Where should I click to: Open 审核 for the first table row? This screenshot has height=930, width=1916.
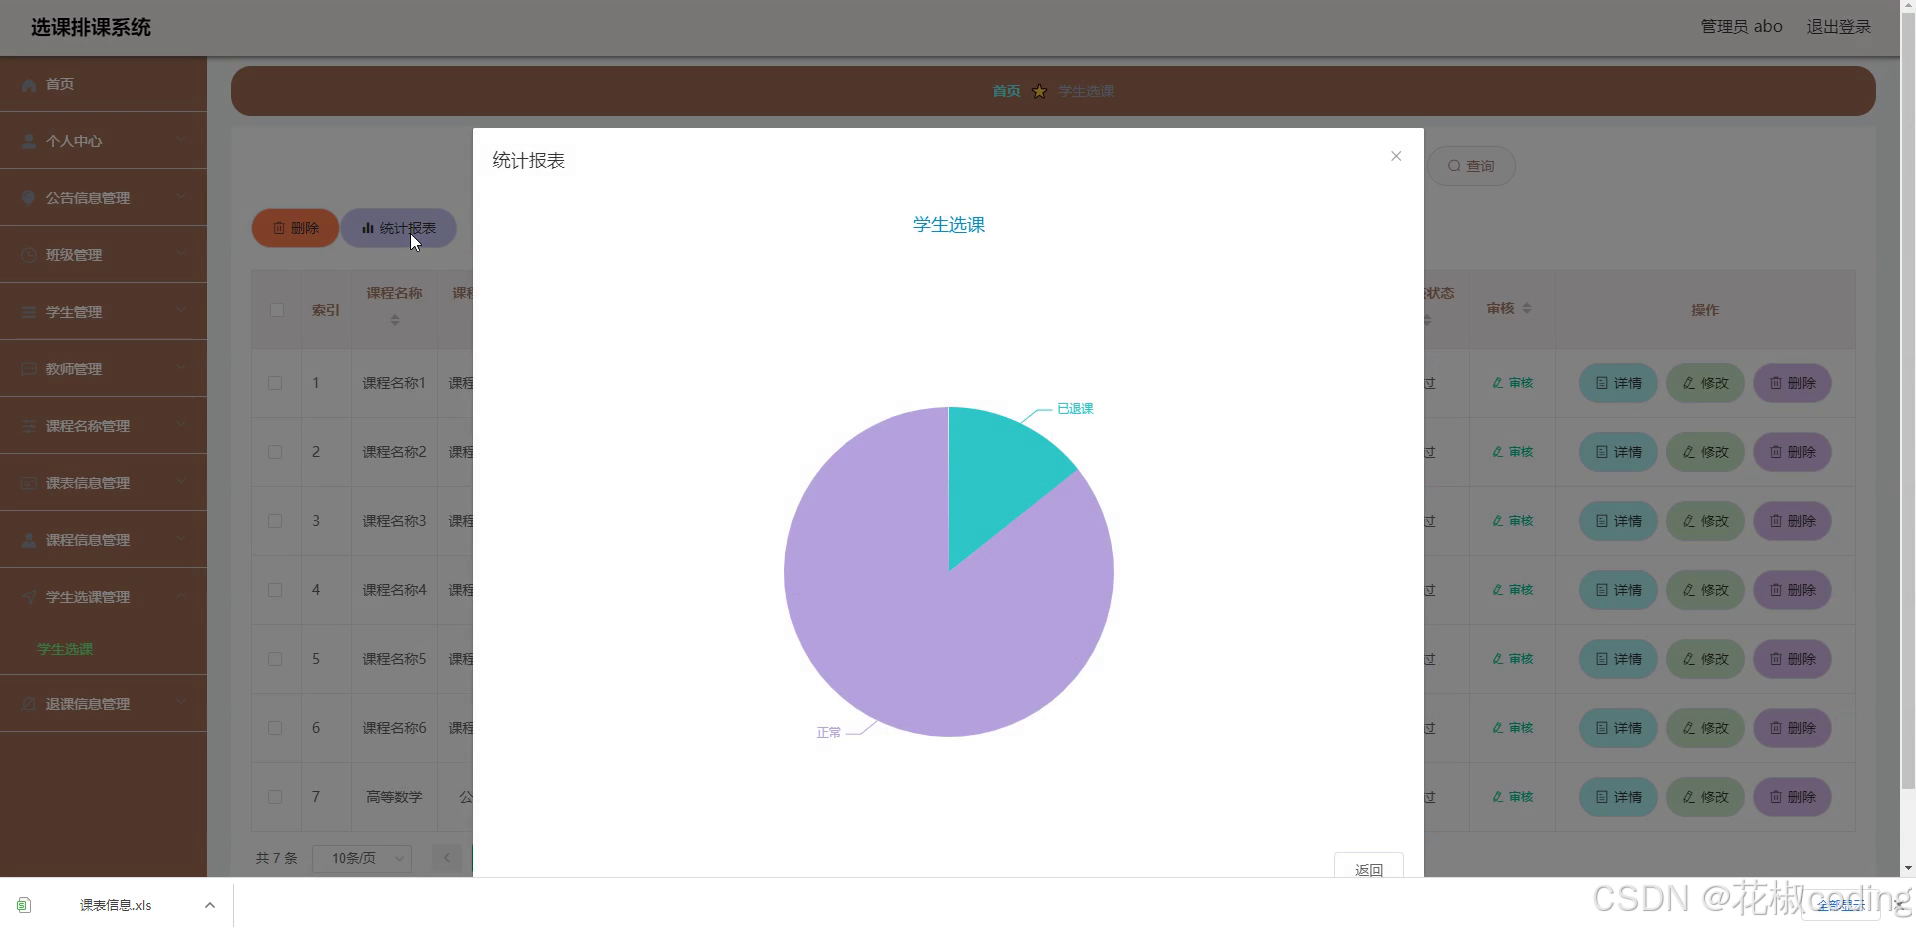coord(1513,382)
